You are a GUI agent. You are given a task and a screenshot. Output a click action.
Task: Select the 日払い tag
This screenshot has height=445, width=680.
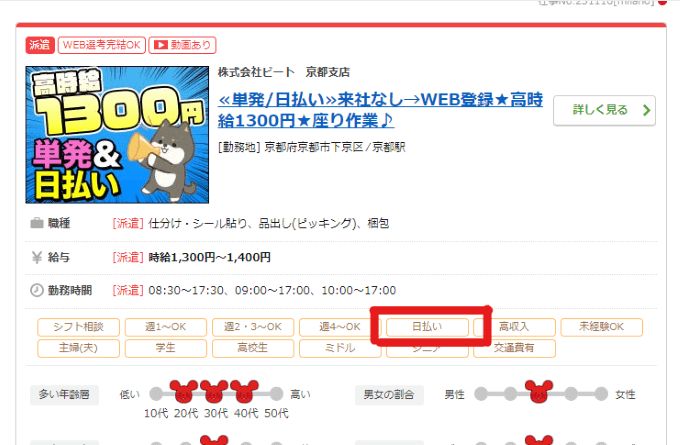click(427, 327)
